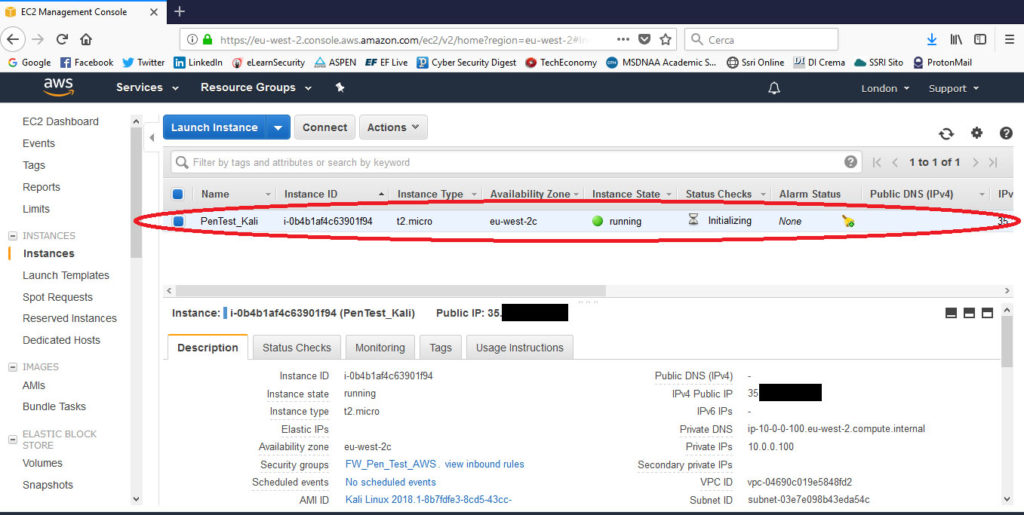Image resolution: width=1024 pixels, height=515 pixels.
Task: Open the Launch Templates sidebar link
Action: [x=66, y=275]
